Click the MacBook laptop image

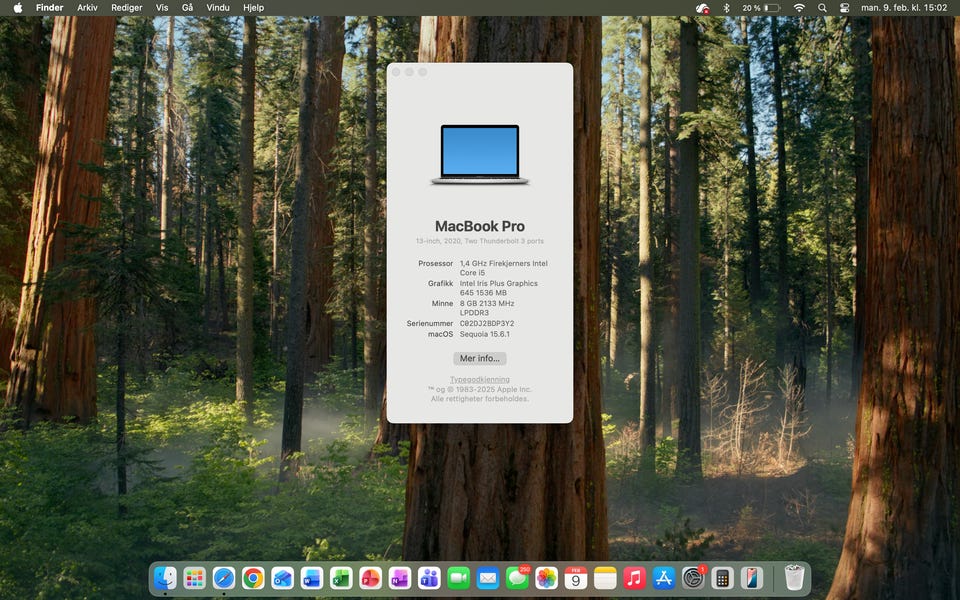click(x=479, y=154)
